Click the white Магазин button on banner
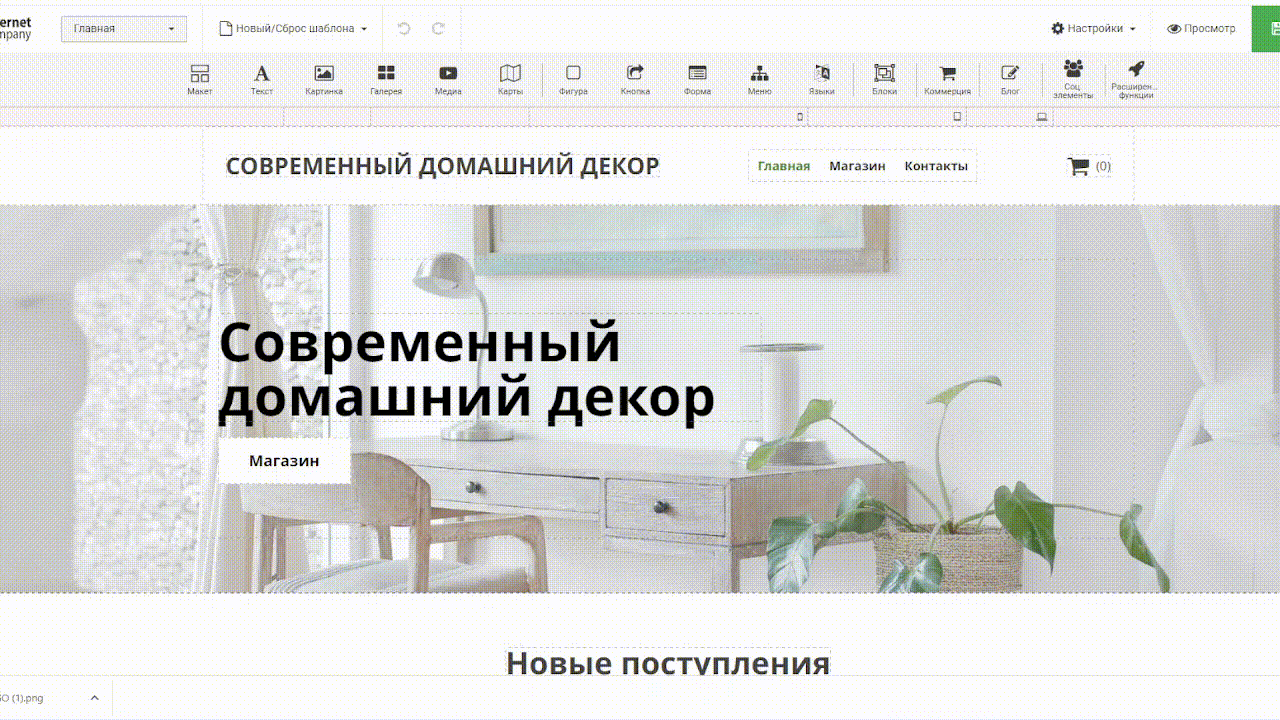The width and height of the screenshot is (1280, 720). 284,461
